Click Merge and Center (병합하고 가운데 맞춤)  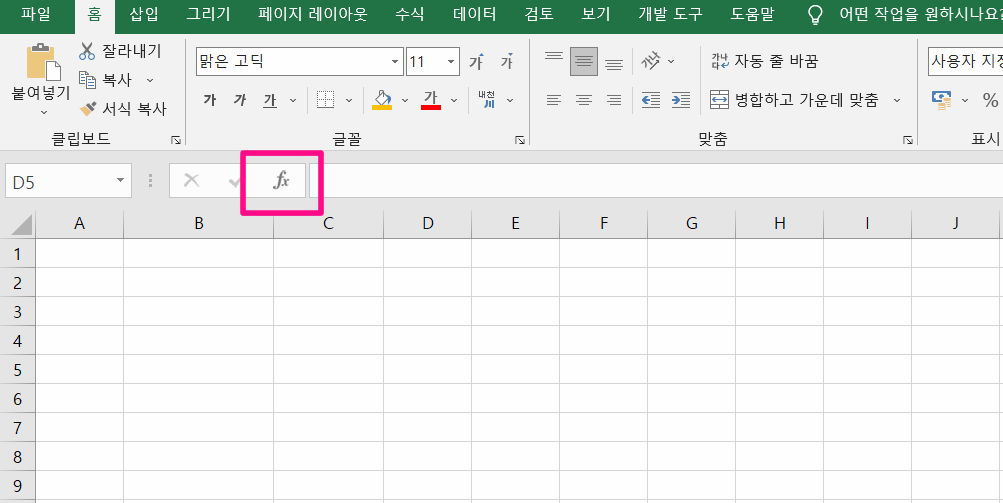point(794,100)
